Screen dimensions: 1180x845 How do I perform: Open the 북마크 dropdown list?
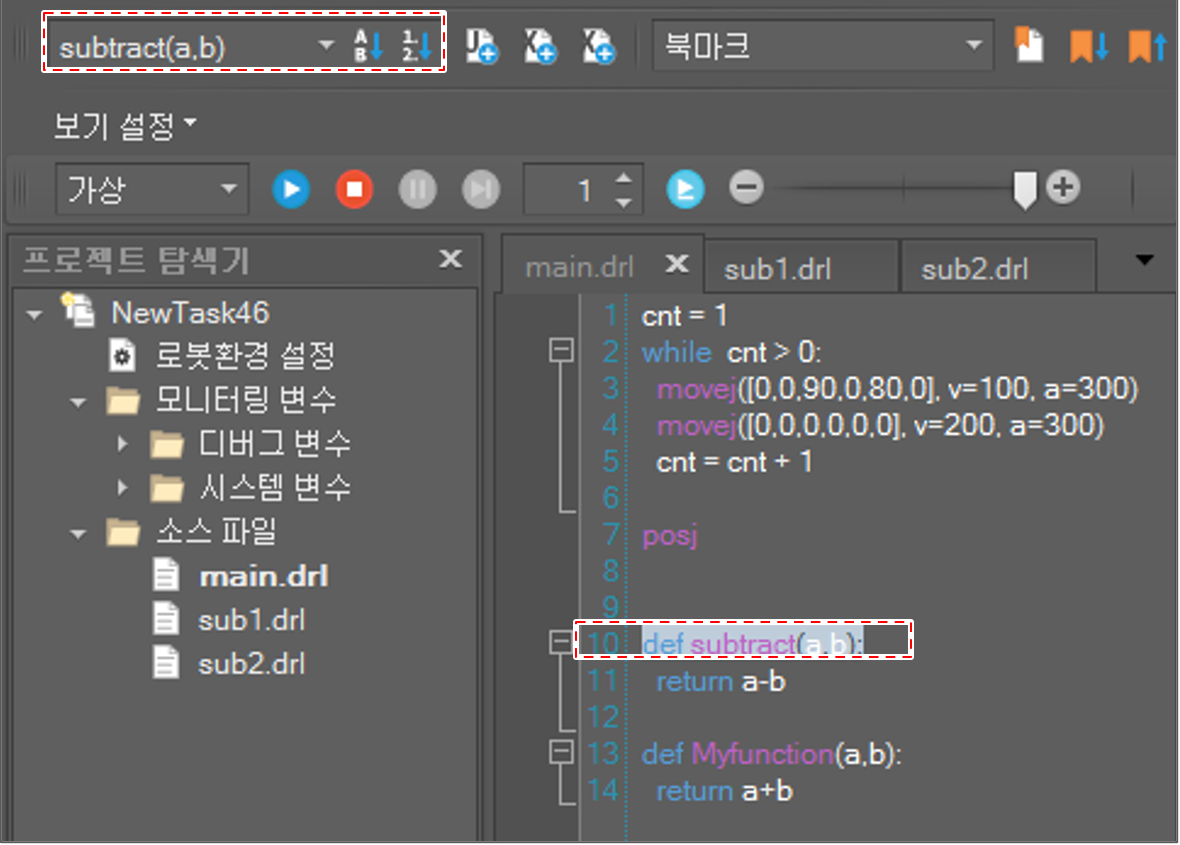point(972,47)
